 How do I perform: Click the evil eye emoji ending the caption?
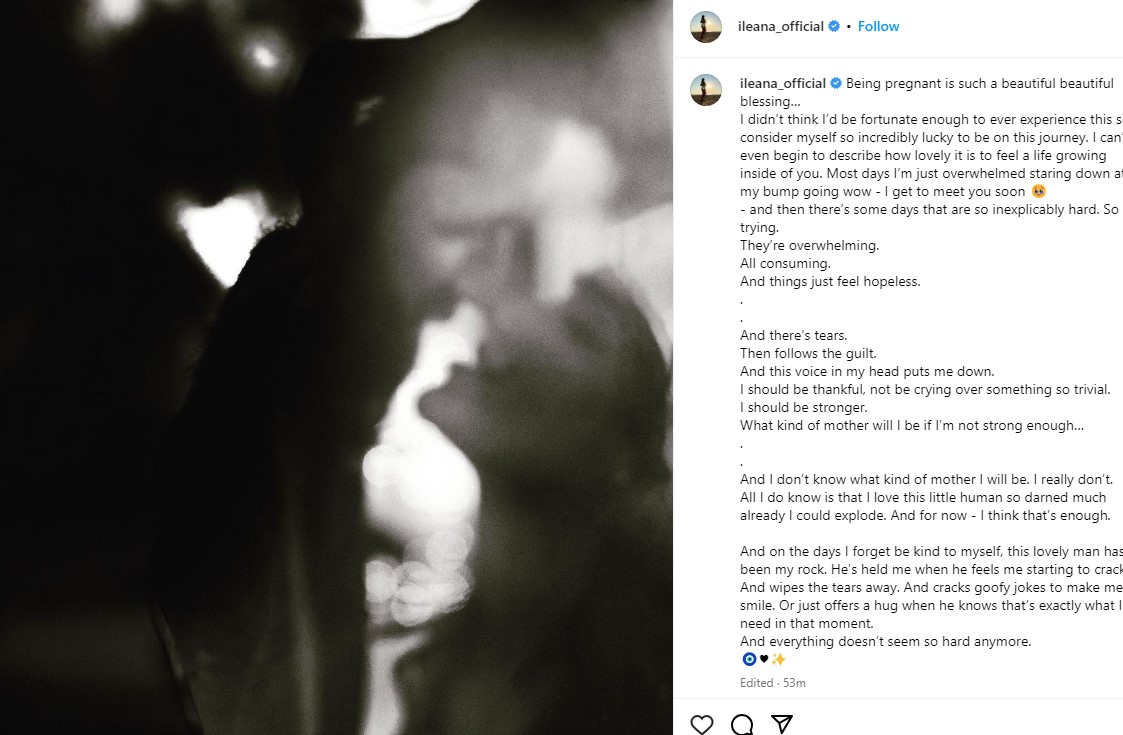[749, 659]
